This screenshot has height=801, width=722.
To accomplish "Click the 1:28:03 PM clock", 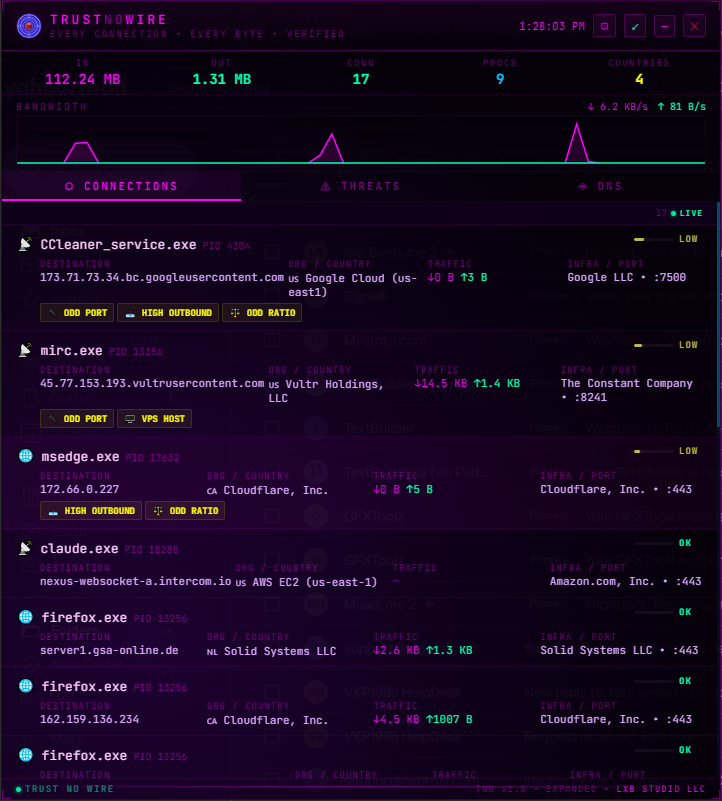I will click(552, 26).
